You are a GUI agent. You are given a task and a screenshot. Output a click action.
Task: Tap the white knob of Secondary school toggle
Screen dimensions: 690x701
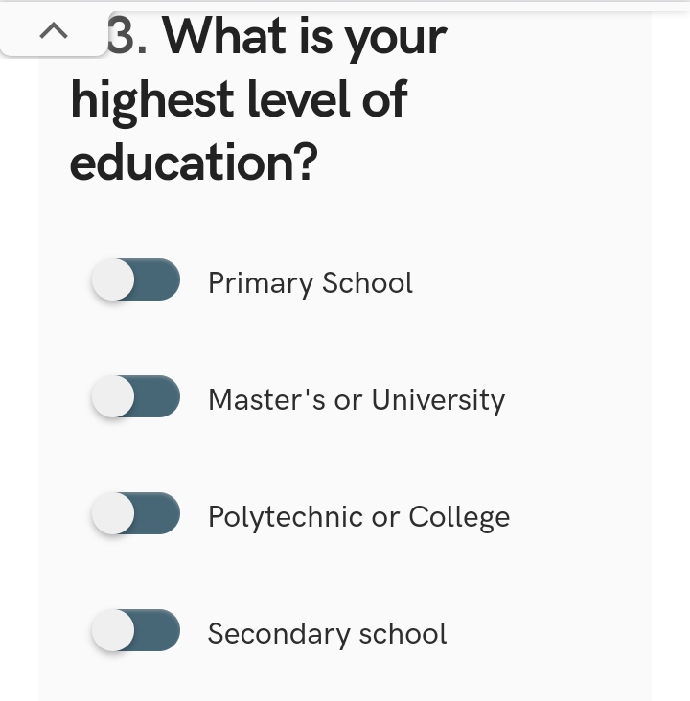coord(113,631)
